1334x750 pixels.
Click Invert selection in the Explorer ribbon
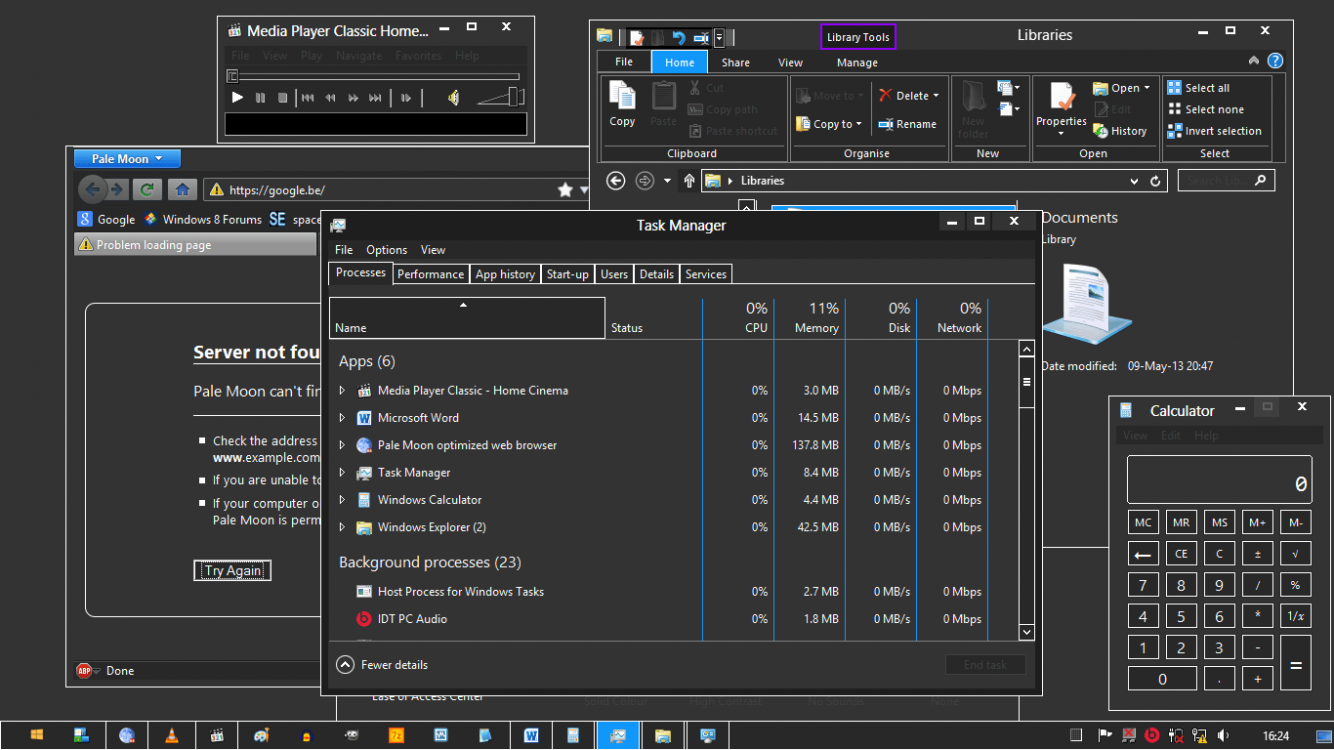[1214, 131]
